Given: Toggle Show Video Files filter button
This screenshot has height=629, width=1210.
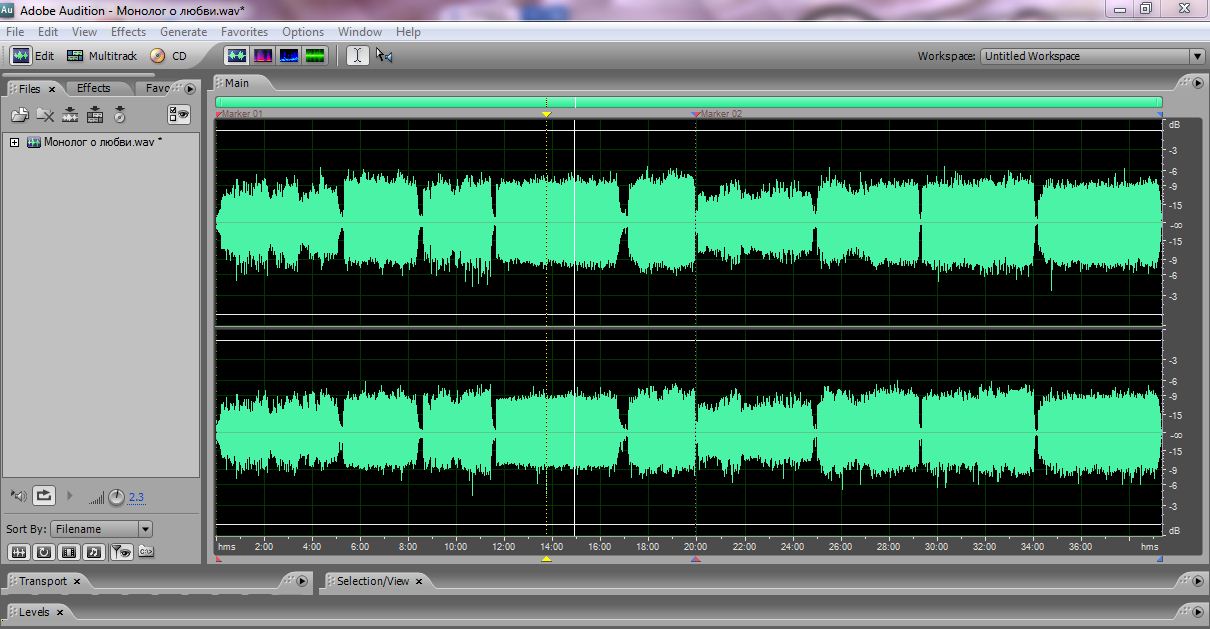Looking at the screenshot, I should point(69,551).
